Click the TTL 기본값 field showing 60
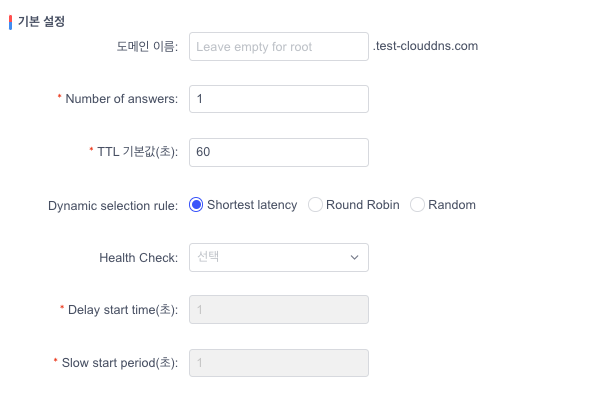Image resolution: width=600 pixels, height=395 pixels. pos(279,152)
